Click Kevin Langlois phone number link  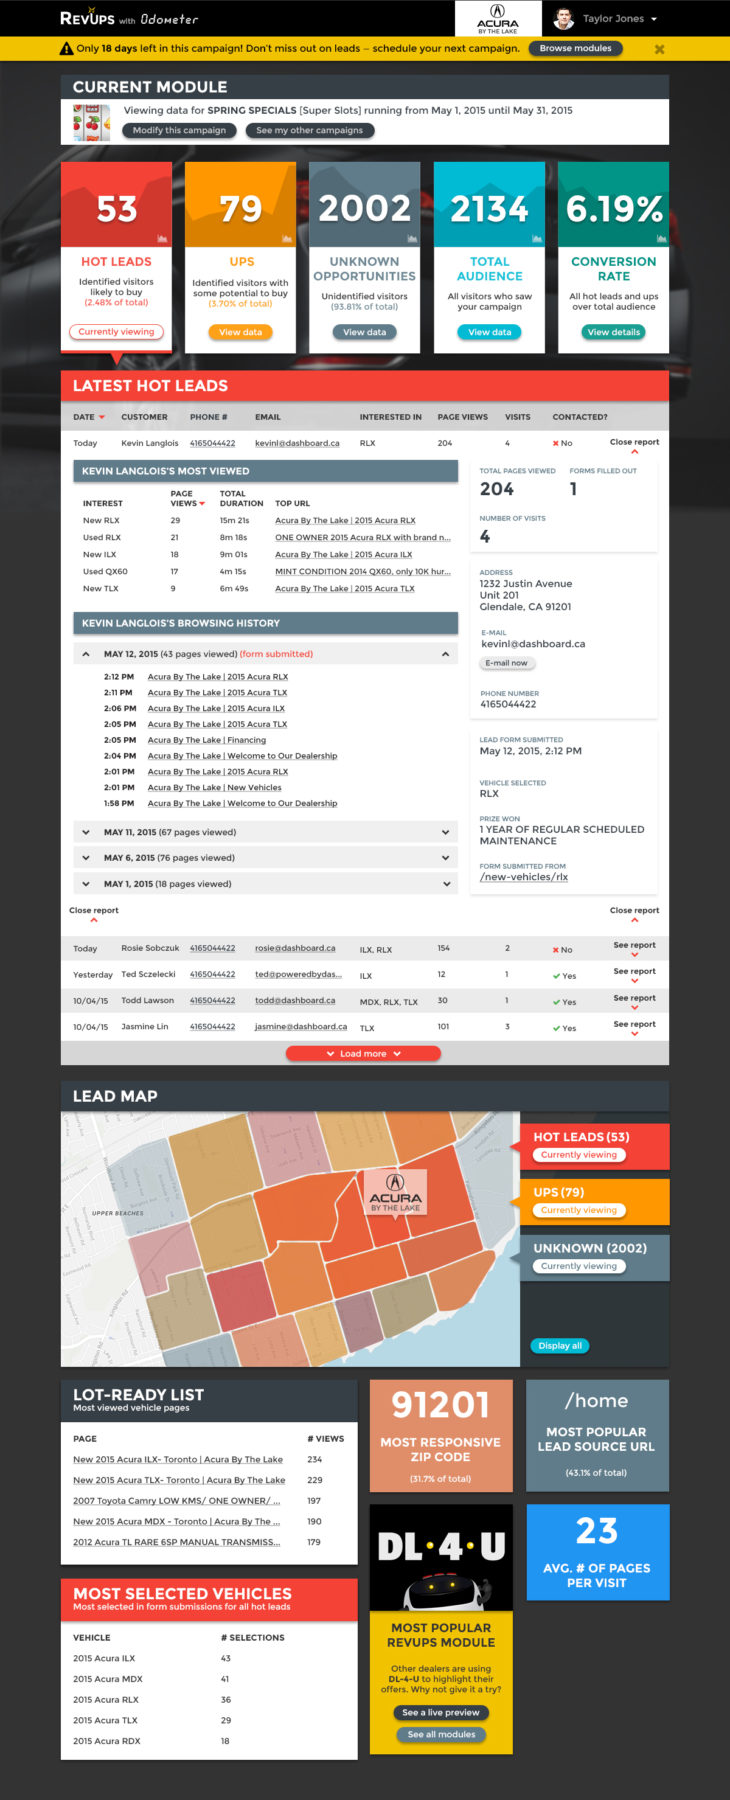[212, 443]
